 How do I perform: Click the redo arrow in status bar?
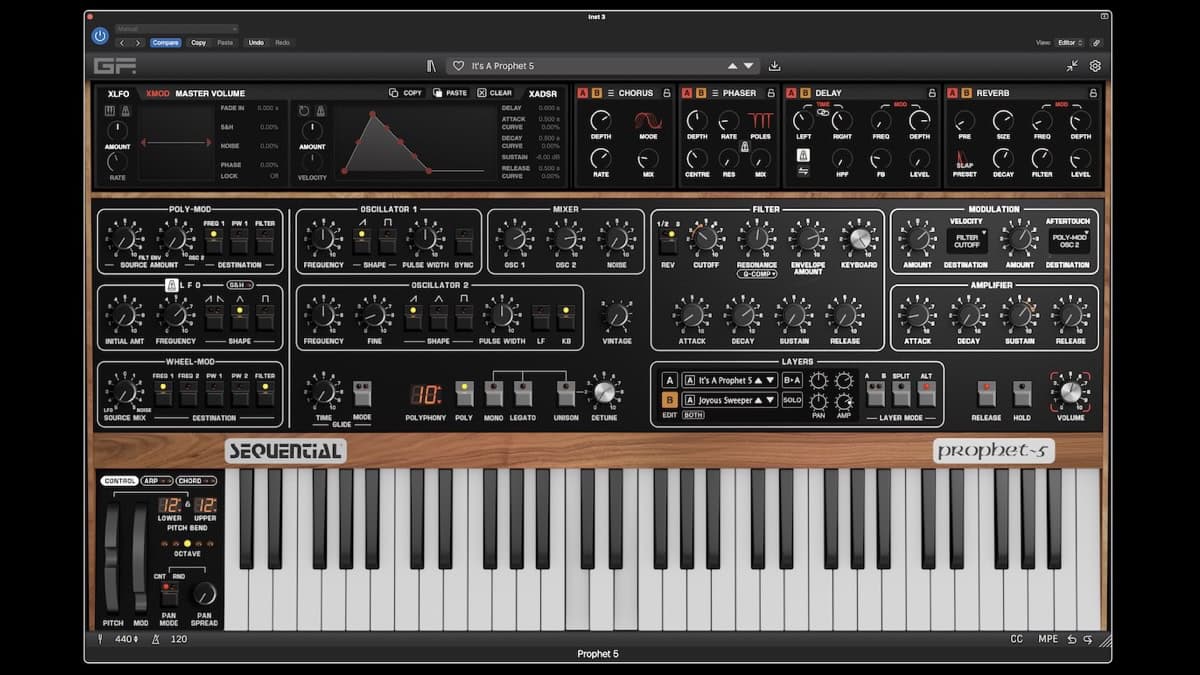coord(1087,639)
